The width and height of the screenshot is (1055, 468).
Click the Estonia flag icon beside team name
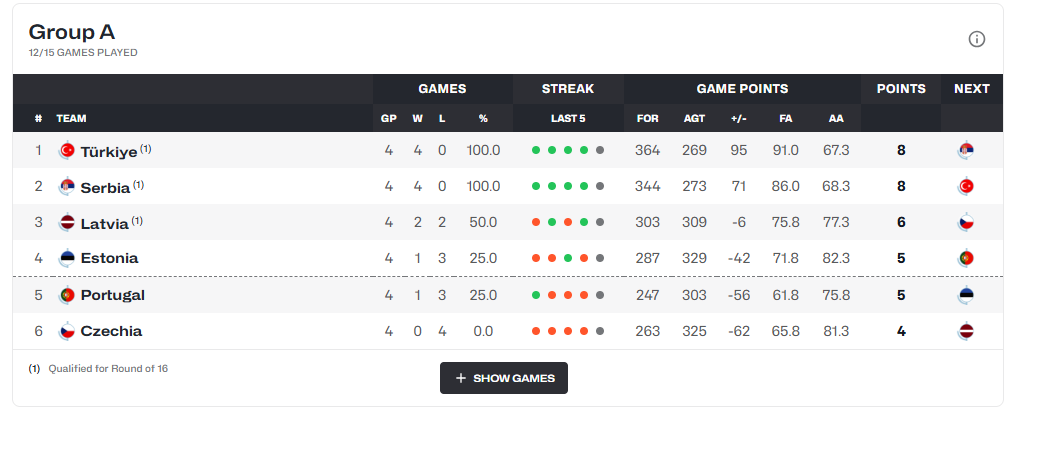click(x=67, y=258)
